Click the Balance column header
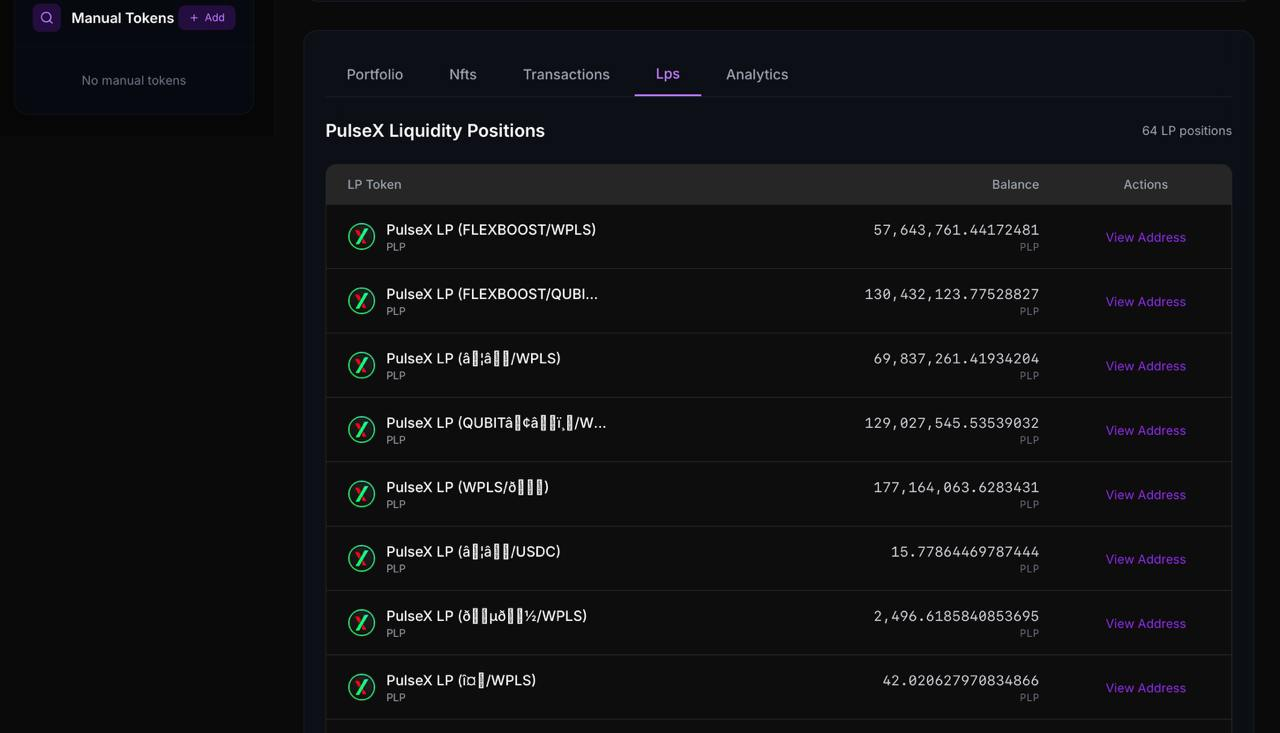 (1015, 184)
